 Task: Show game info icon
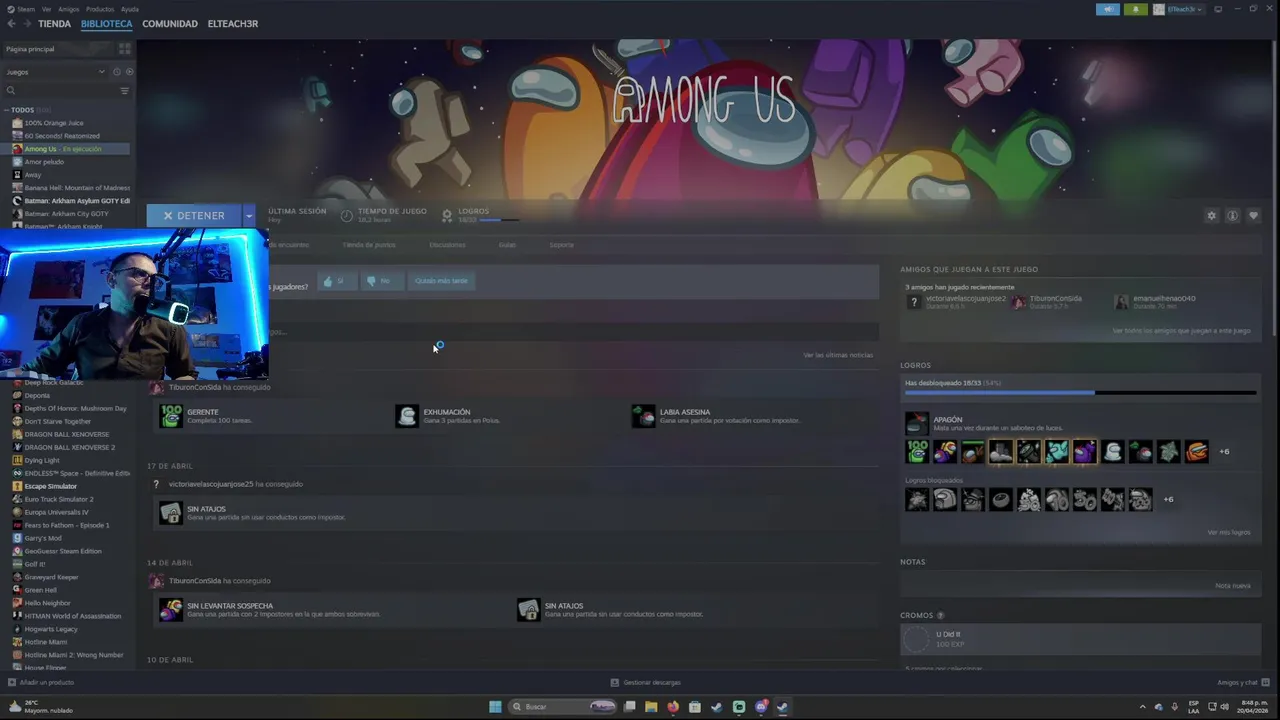coord(1233,215)
